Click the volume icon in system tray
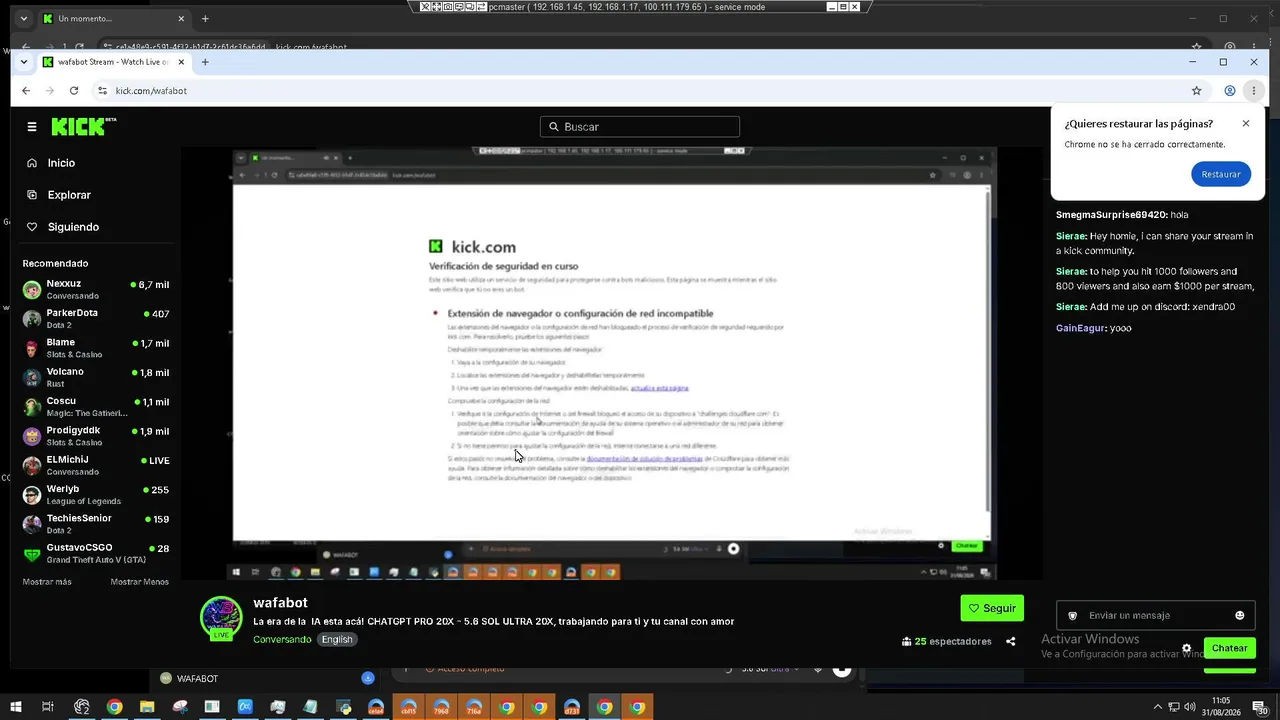 (x=1192, y=707)
